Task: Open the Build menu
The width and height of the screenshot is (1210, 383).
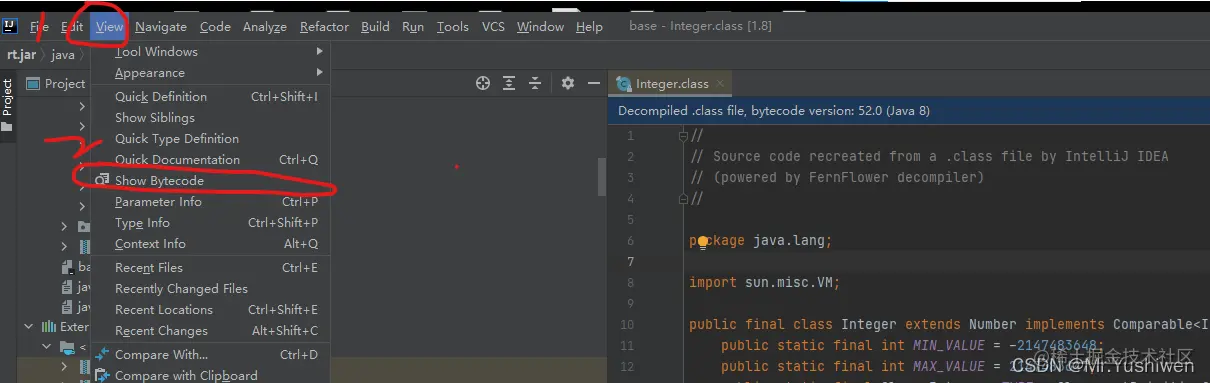Action: [x=376, y=27]
